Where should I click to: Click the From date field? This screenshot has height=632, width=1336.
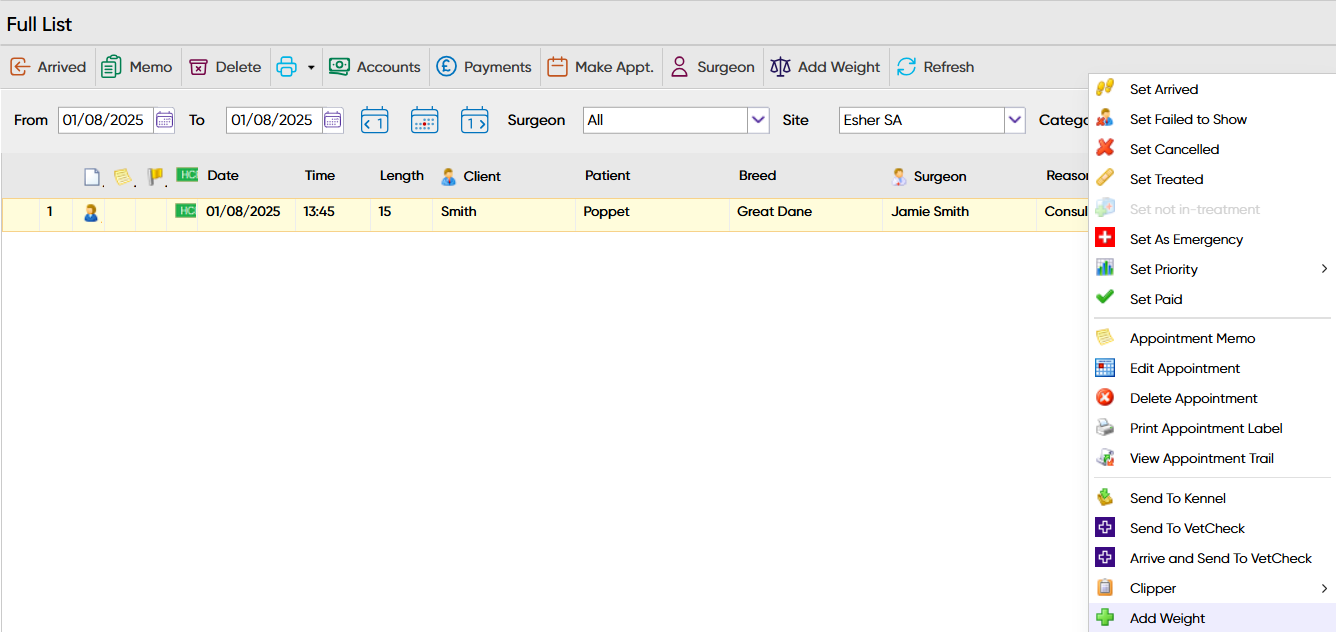pyautogui.click(x=106, y=120)
